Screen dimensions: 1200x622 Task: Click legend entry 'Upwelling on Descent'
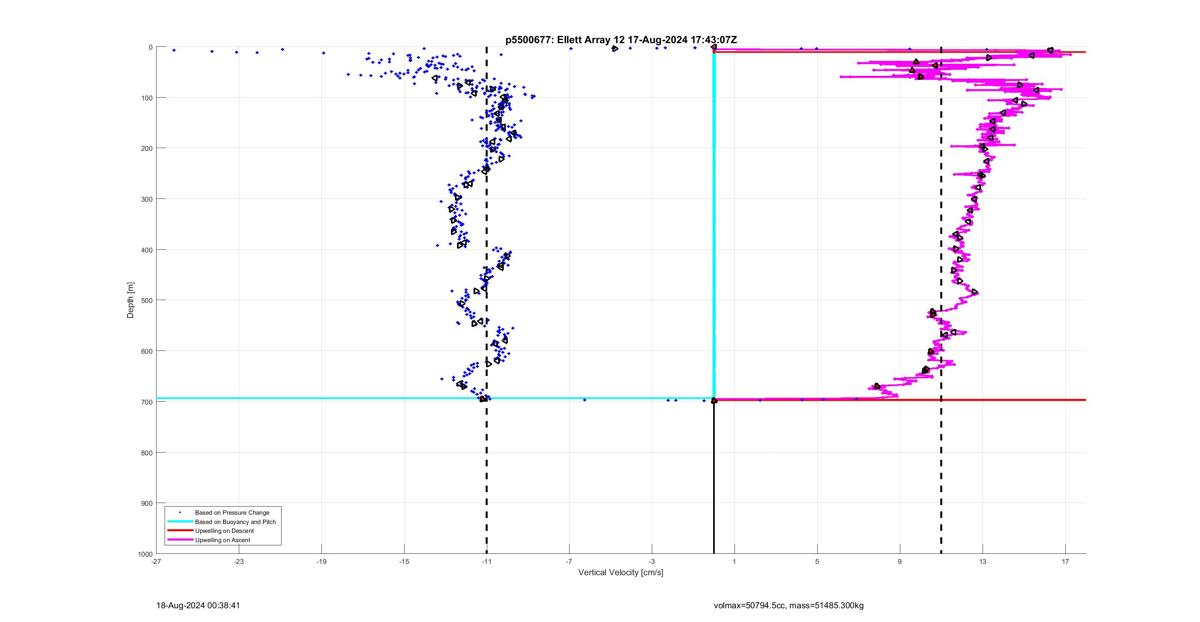coord(225,531)
